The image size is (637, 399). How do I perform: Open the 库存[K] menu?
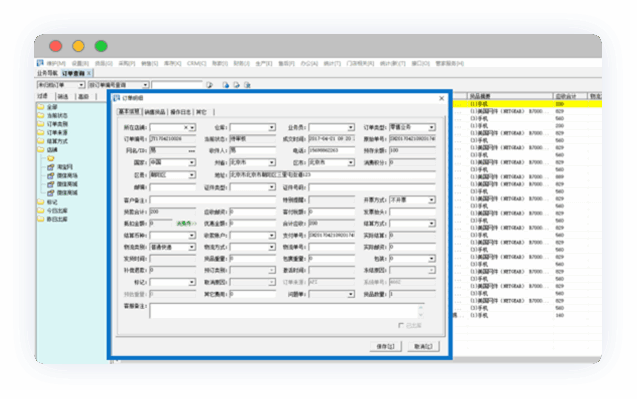point(173,63)
